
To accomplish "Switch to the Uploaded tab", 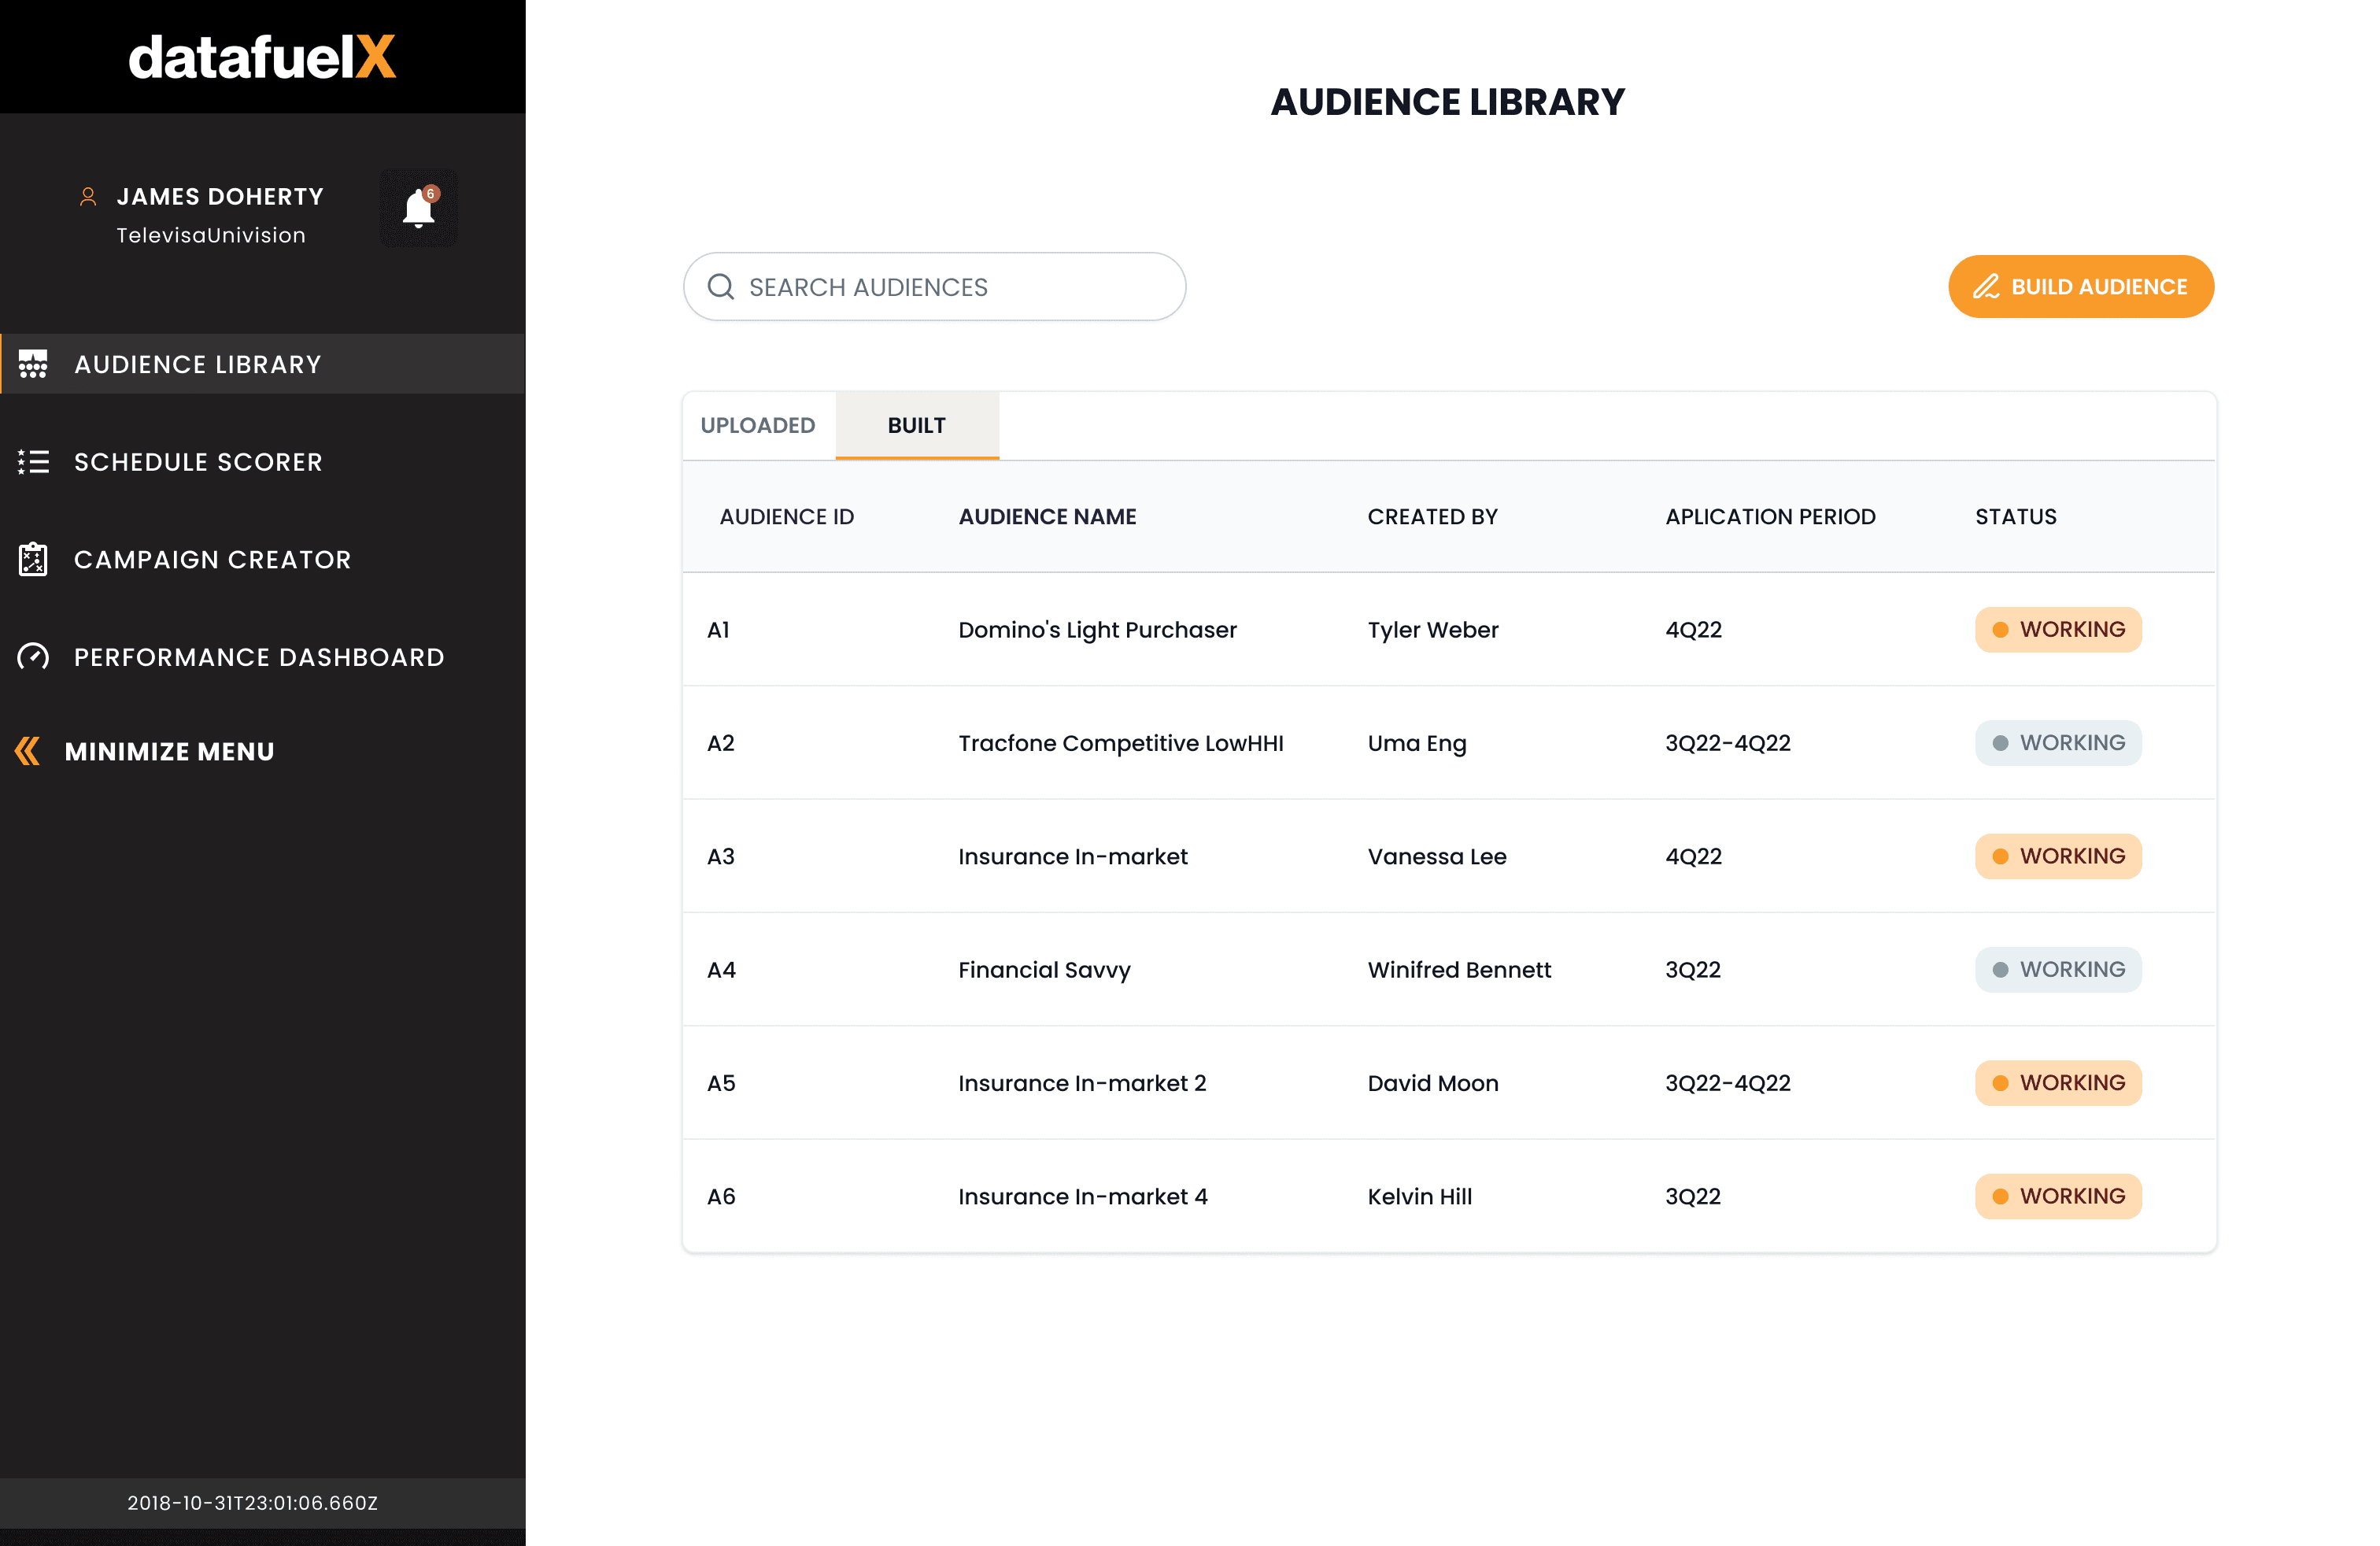I will pyautogui.click(x=758, y=426).
